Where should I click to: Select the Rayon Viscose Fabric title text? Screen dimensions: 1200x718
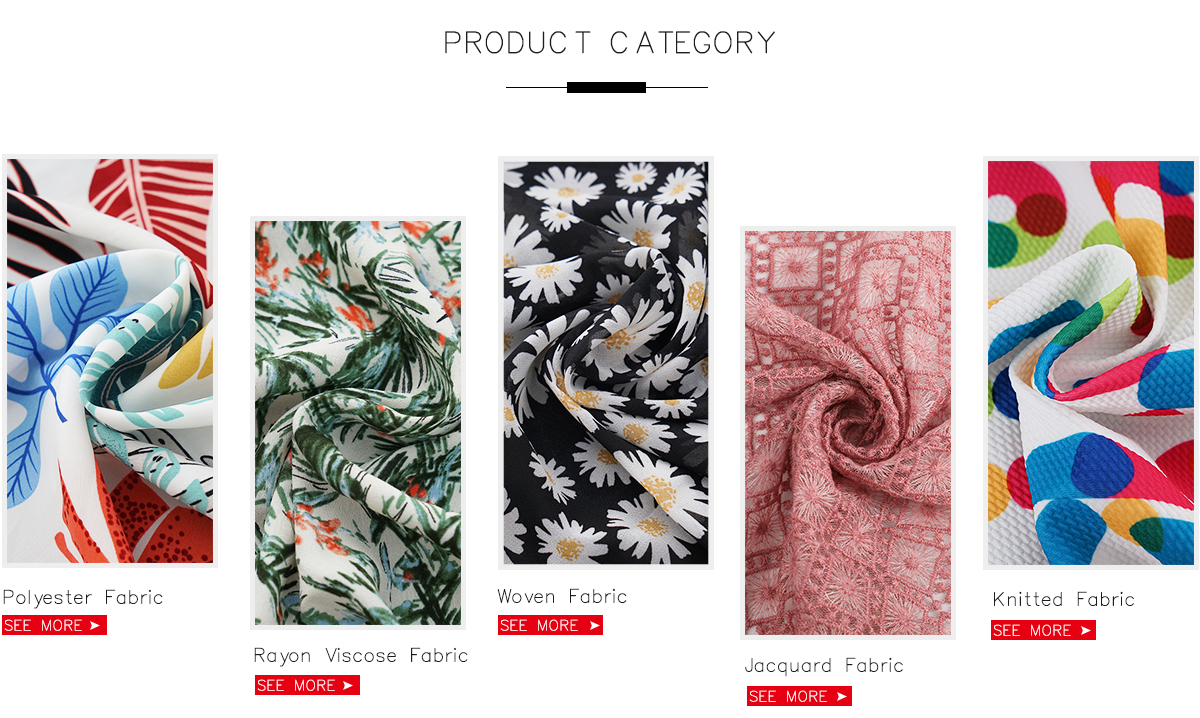pyautogui.click(x=361, y=656)
